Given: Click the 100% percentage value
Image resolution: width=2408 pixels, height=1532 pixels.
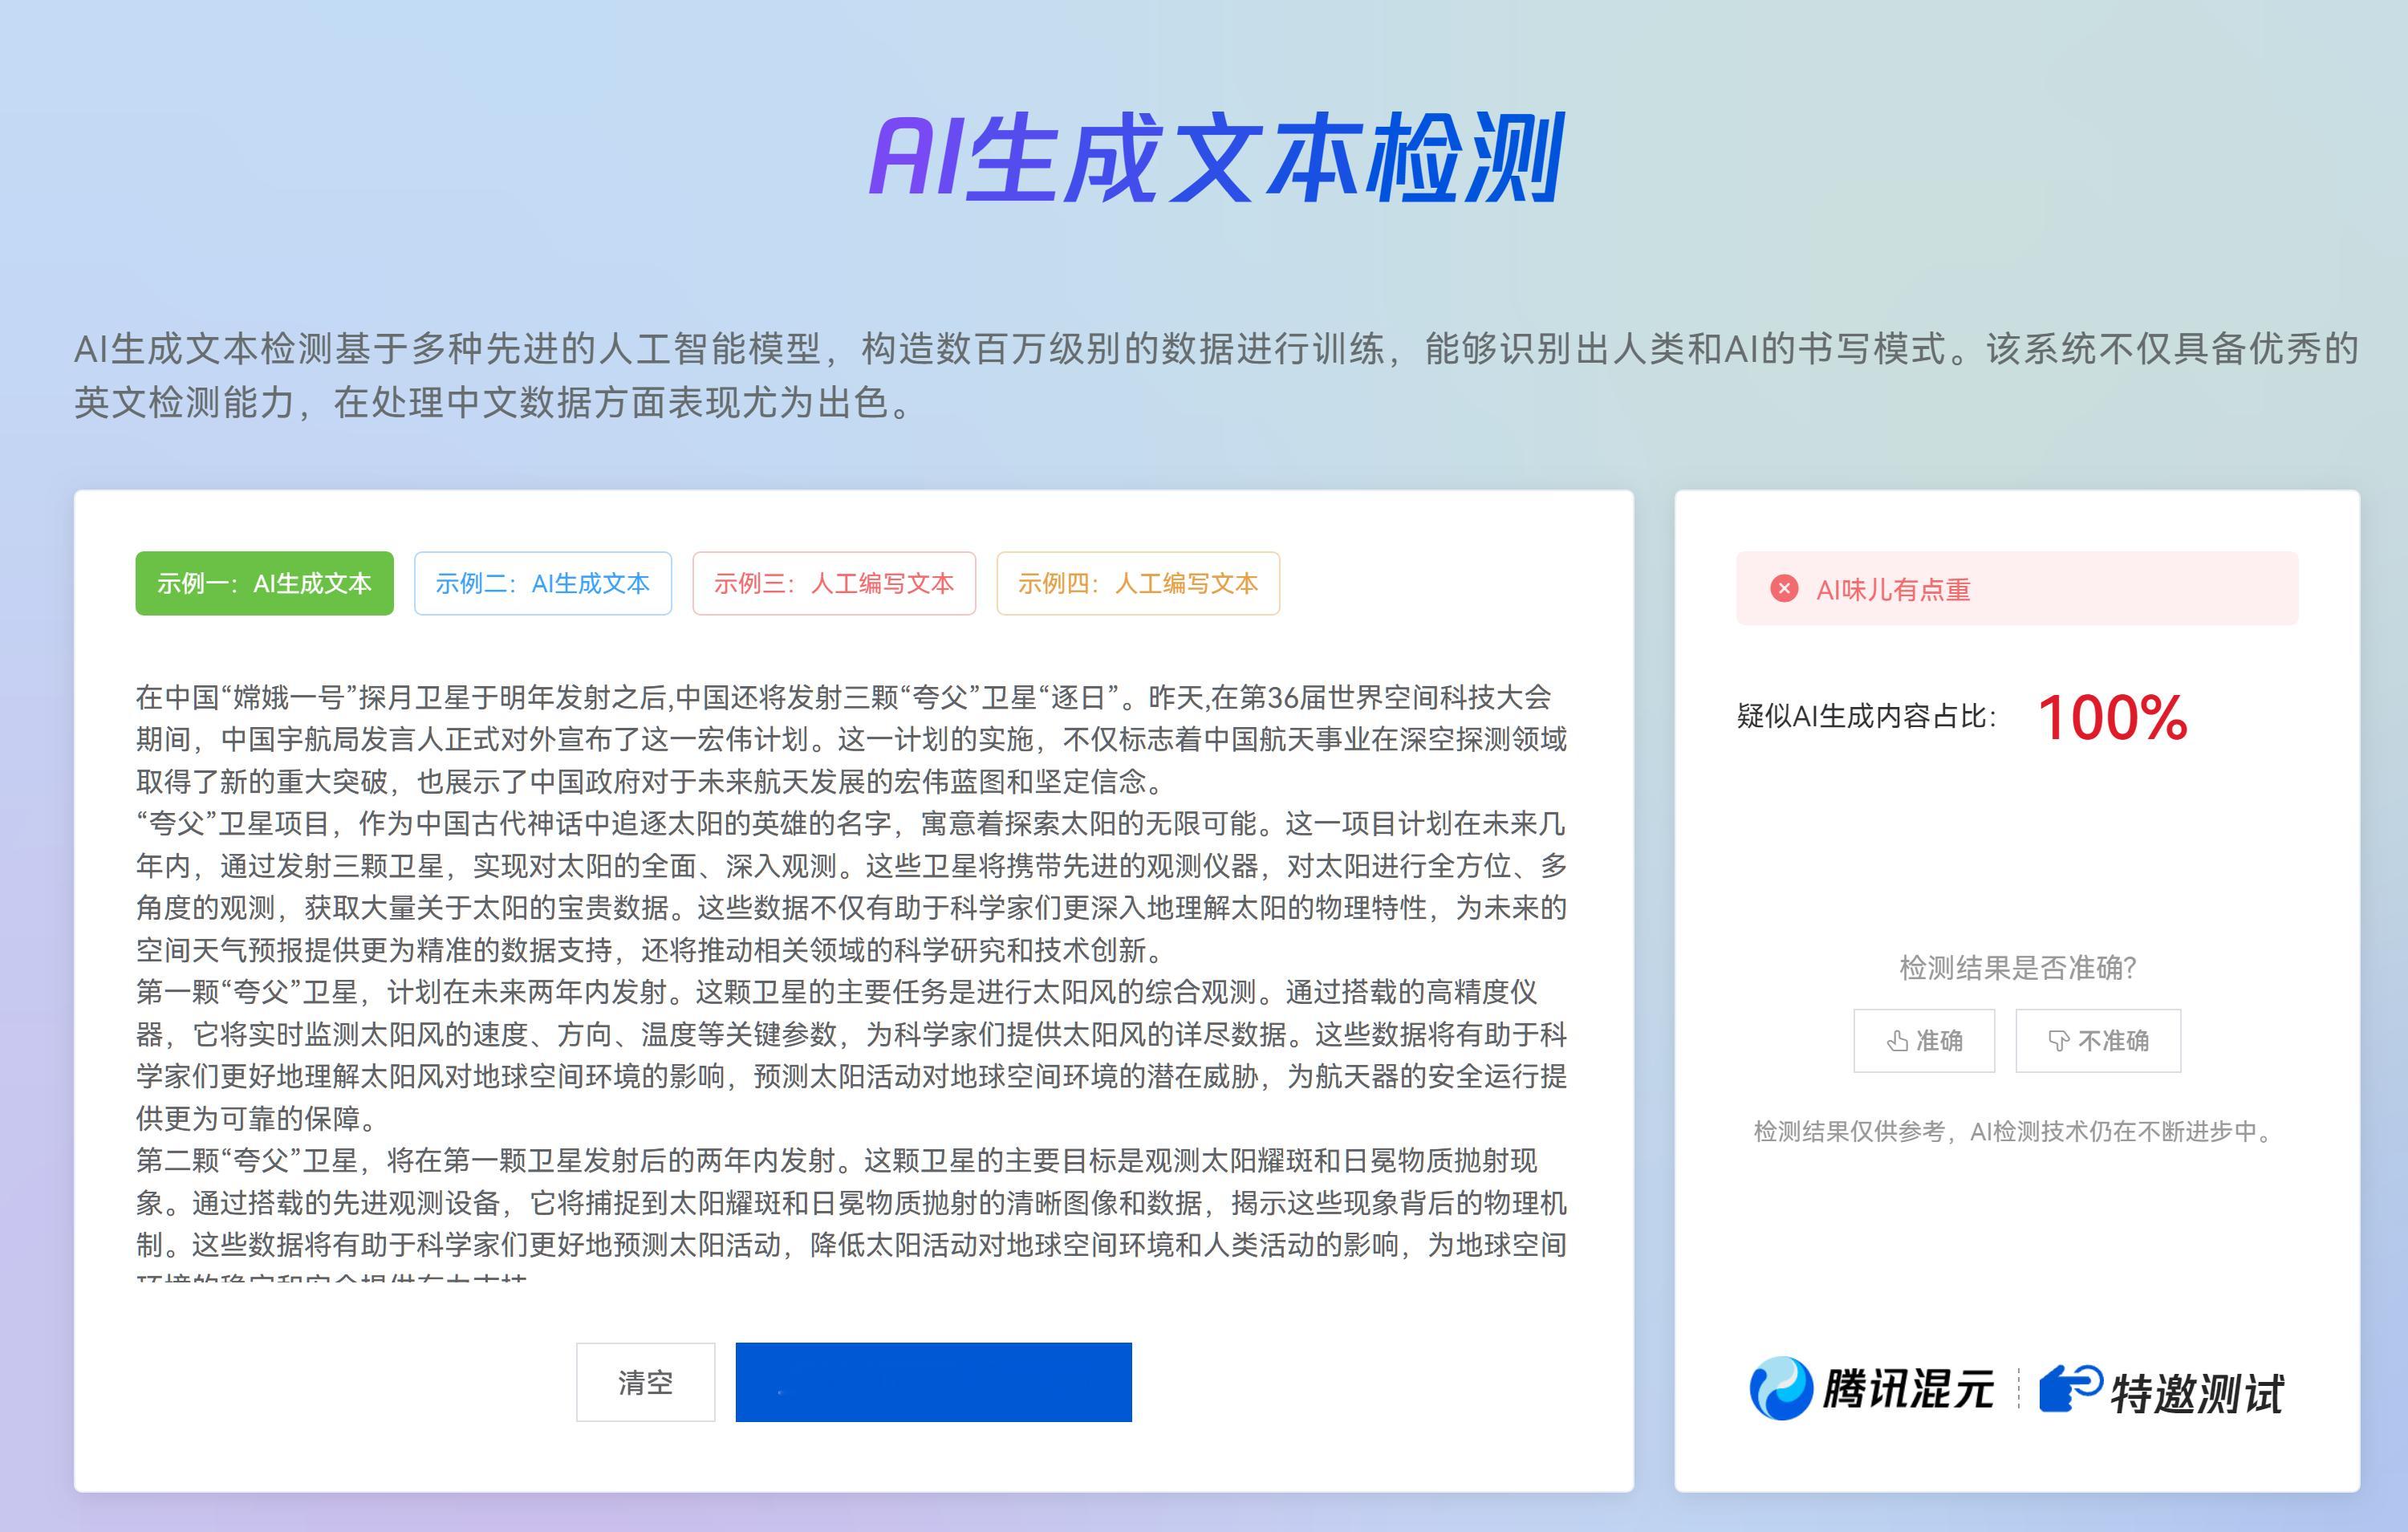Looking at the screenshot, I should click(2112, 718).
